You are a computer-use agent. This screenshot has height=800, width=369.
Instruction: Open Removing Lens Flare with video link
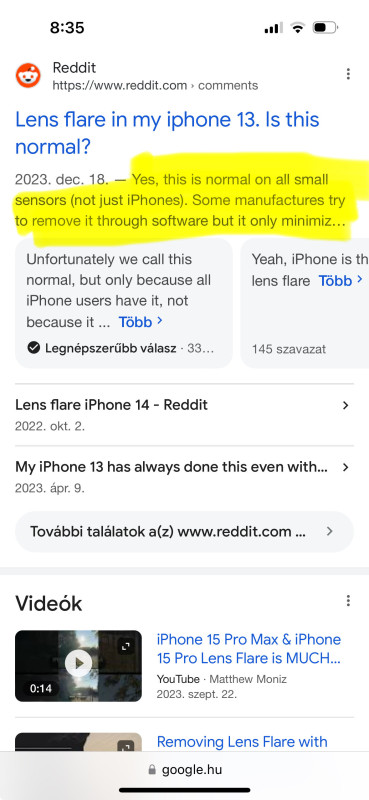tap(242, 741)
